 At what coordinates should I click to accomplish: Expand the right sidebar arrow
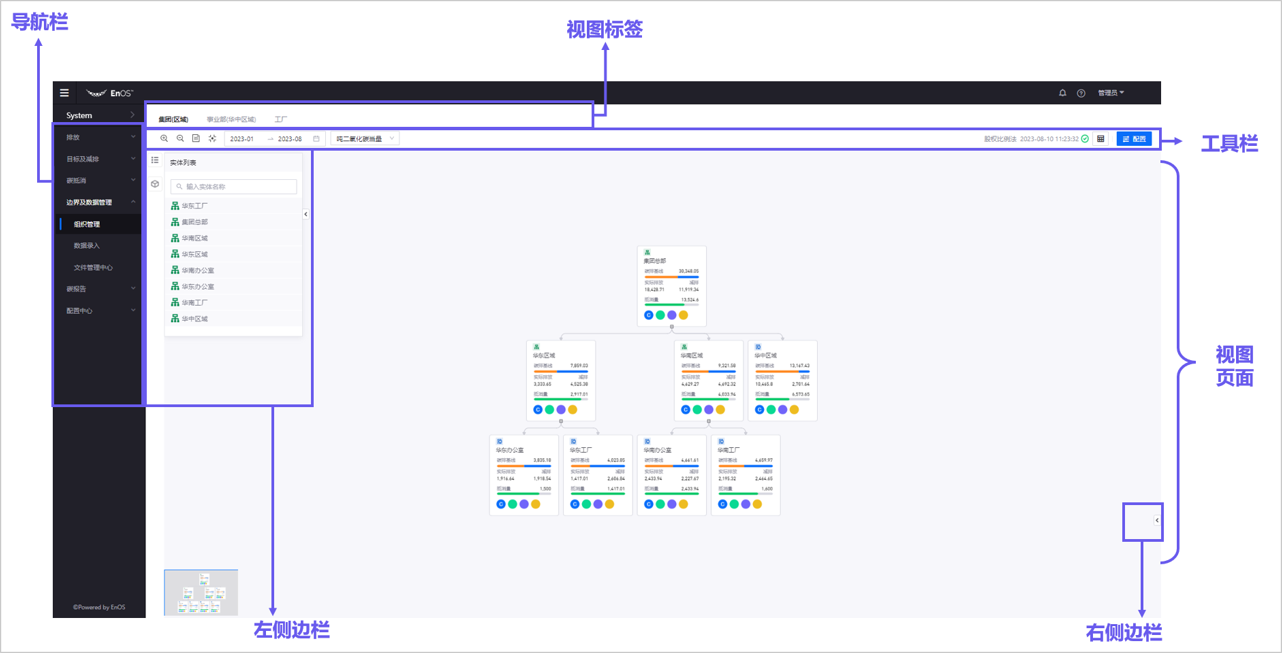coord(1157,520)
